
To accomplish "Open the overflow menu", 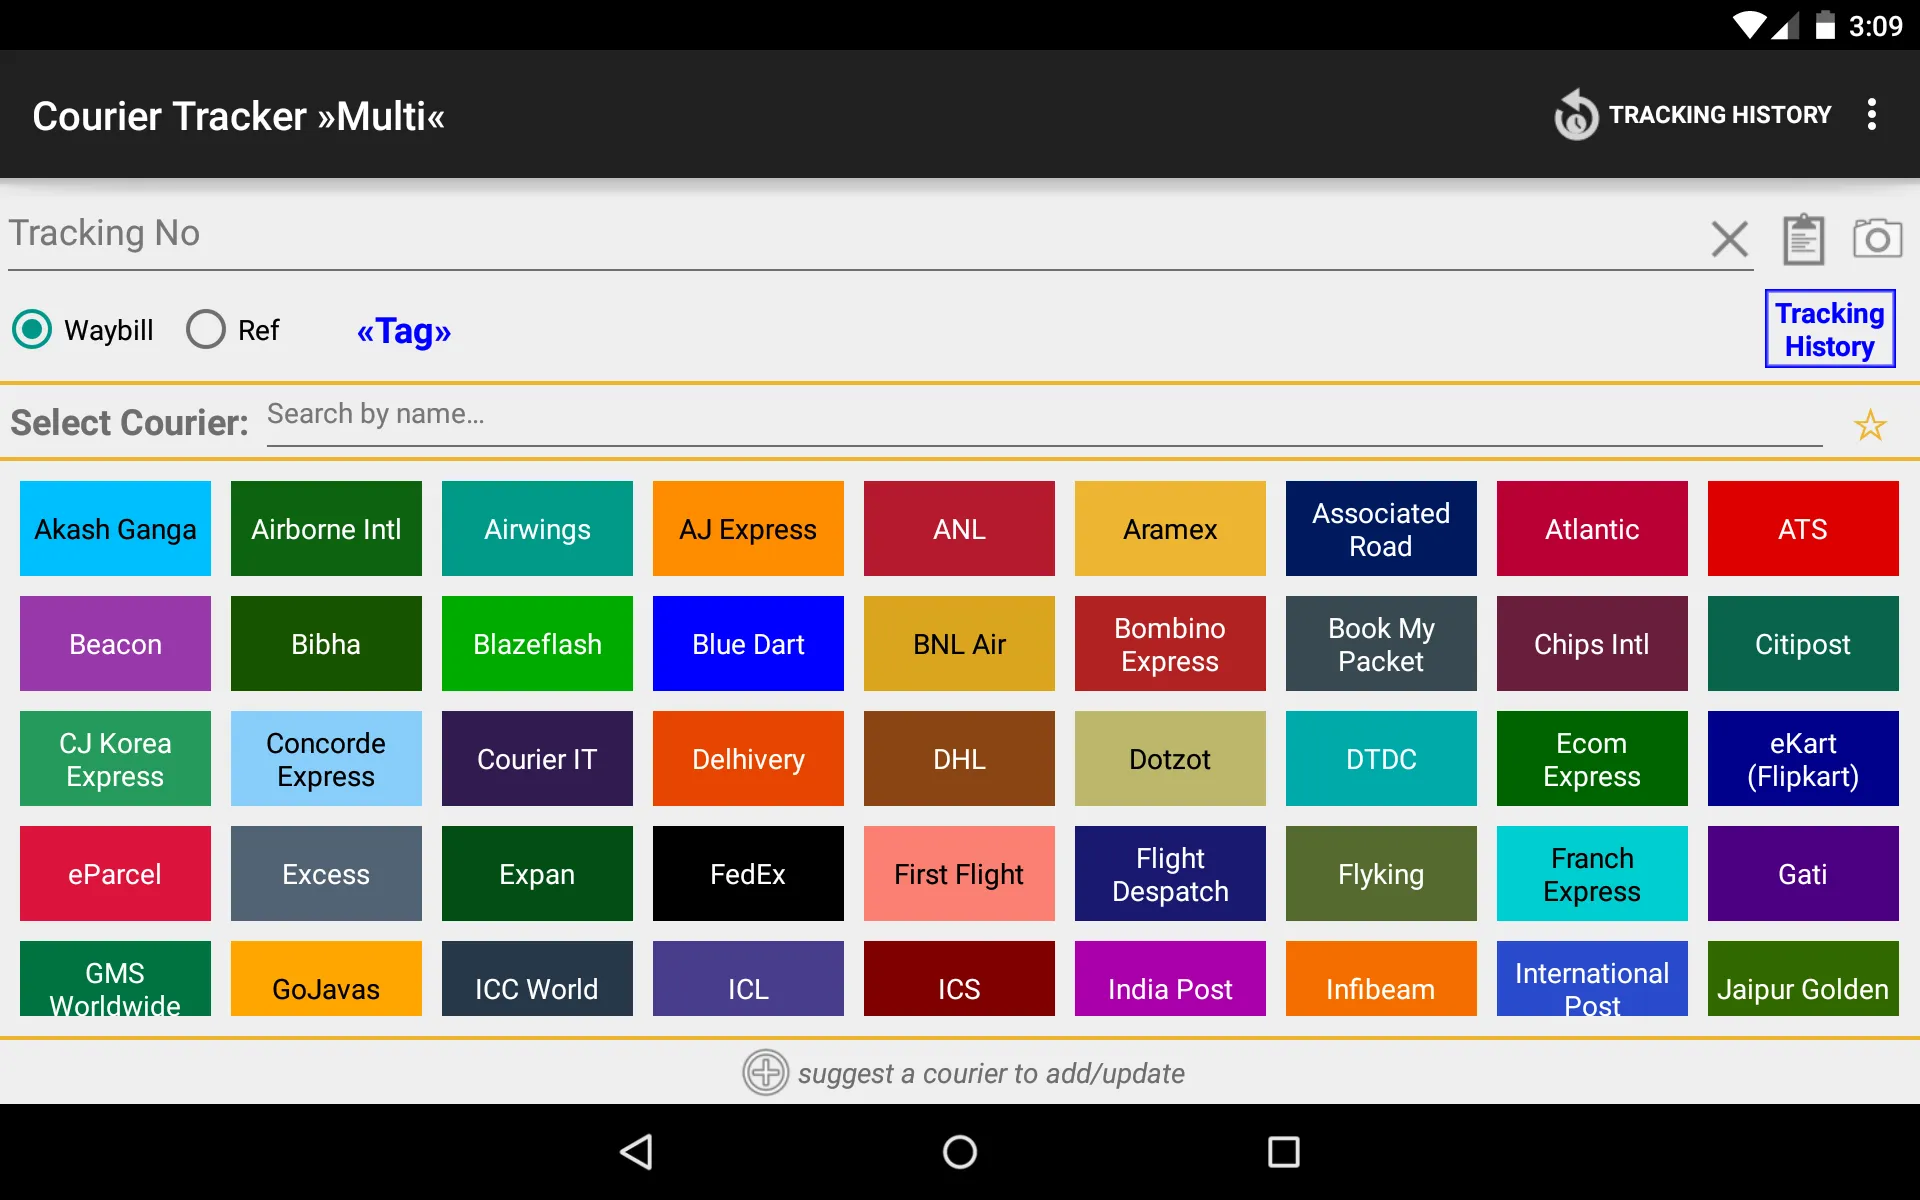I will pos(1871,114).
